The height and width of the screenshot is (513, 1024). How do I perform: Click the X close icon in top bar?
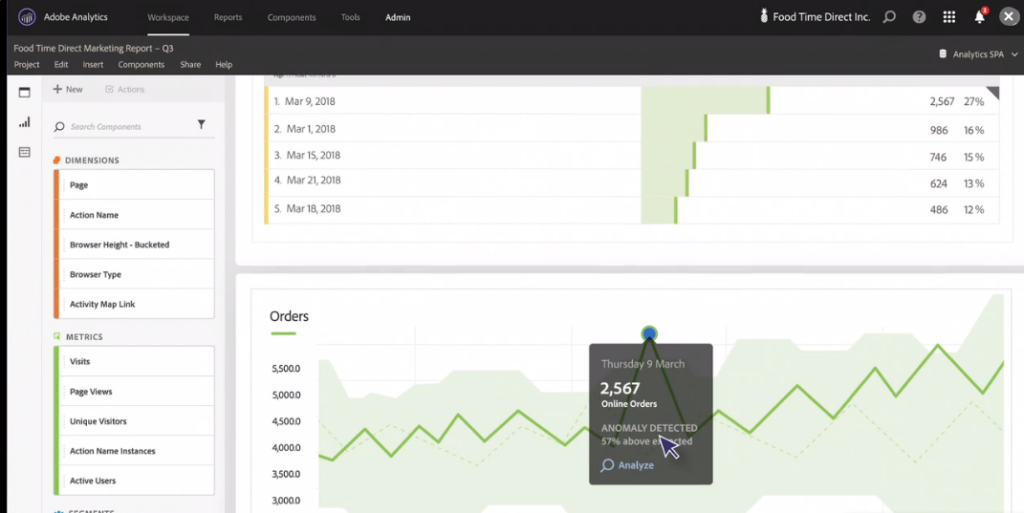1009,17
